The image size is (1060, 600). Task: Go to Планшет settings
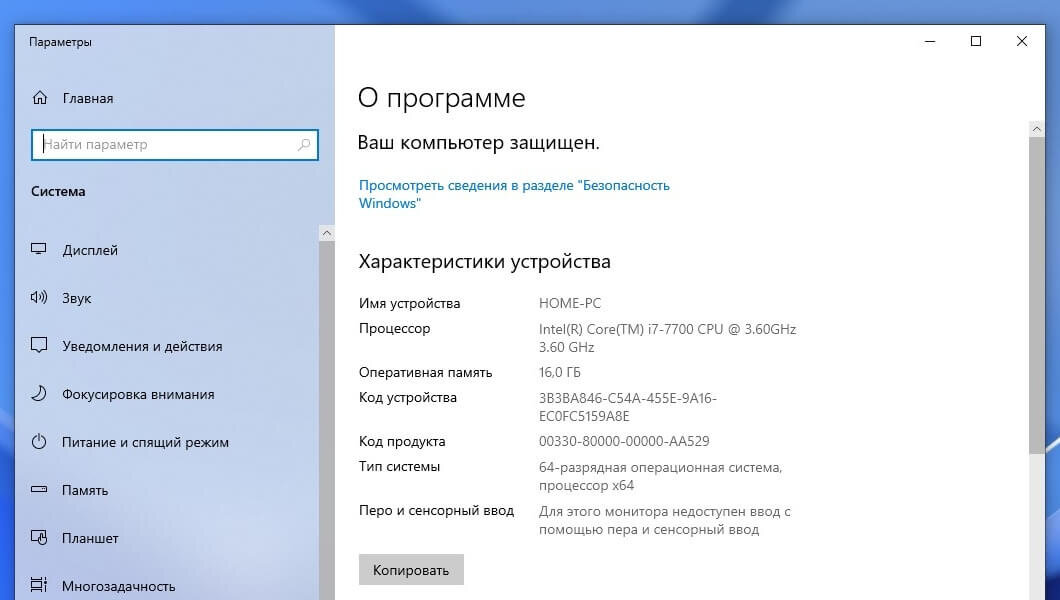point(90,539)
